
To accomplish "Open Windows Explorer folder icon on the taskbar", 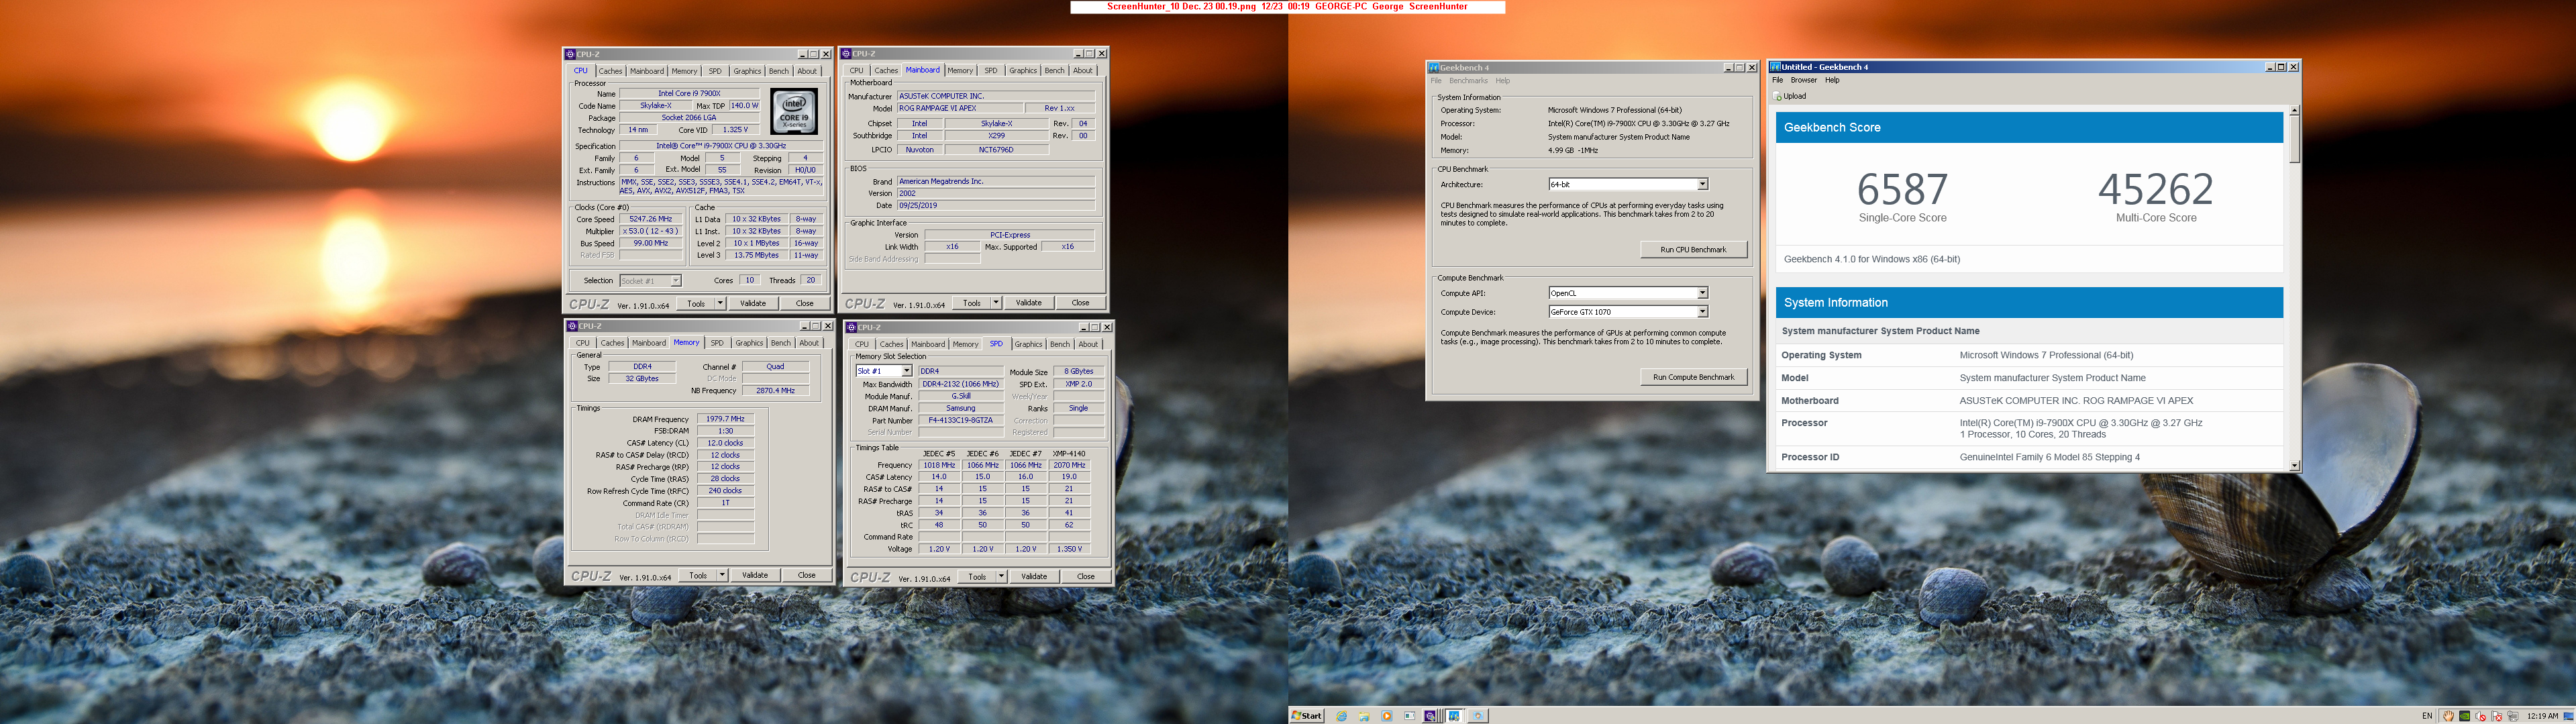I will click(1364, 716).
